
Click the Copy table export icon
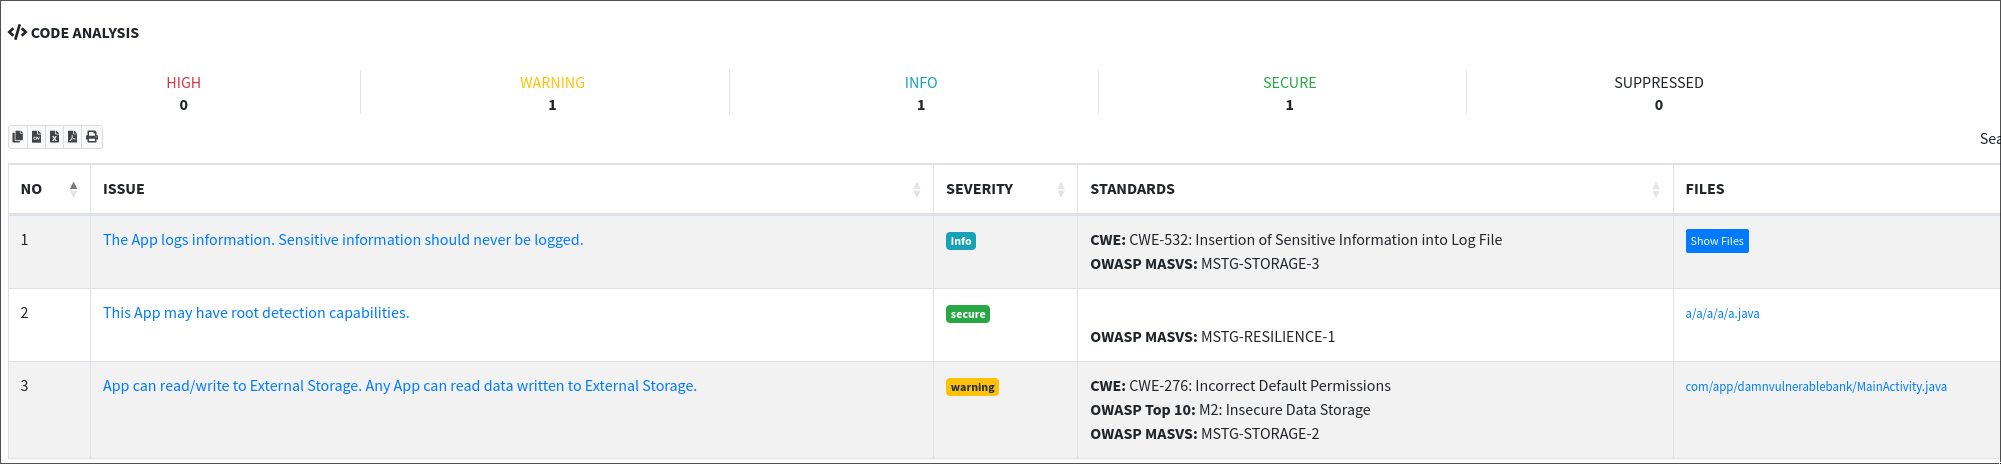[x=18, y=137]
